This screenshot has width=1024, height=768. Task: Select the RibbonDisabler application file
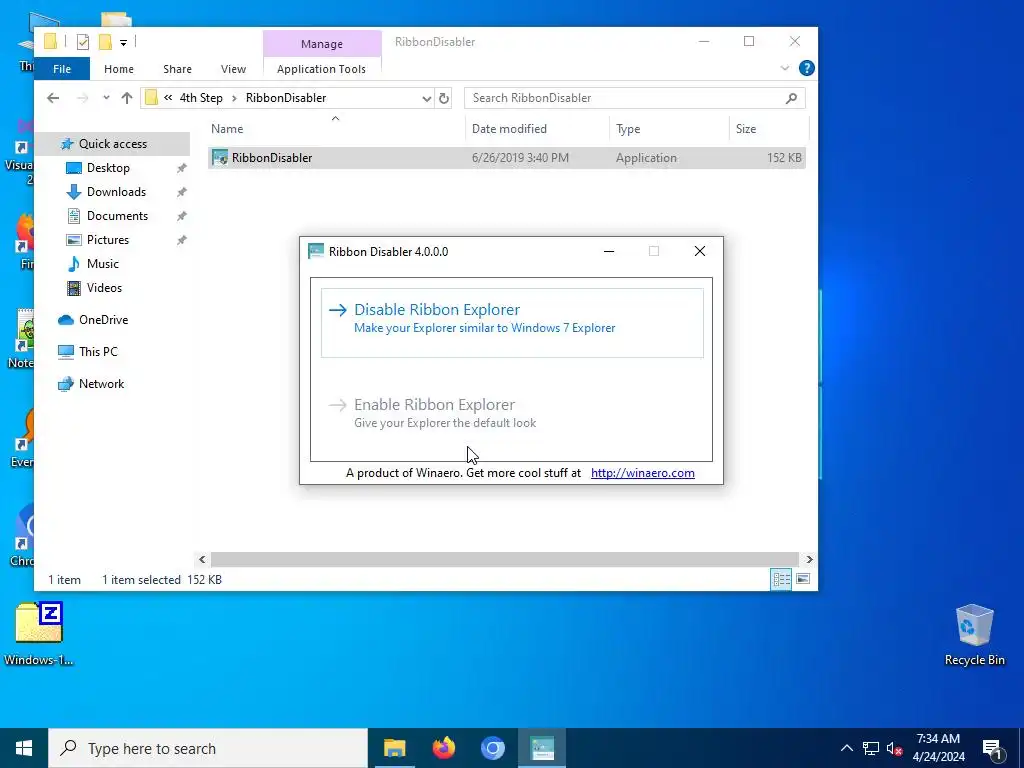507,158
